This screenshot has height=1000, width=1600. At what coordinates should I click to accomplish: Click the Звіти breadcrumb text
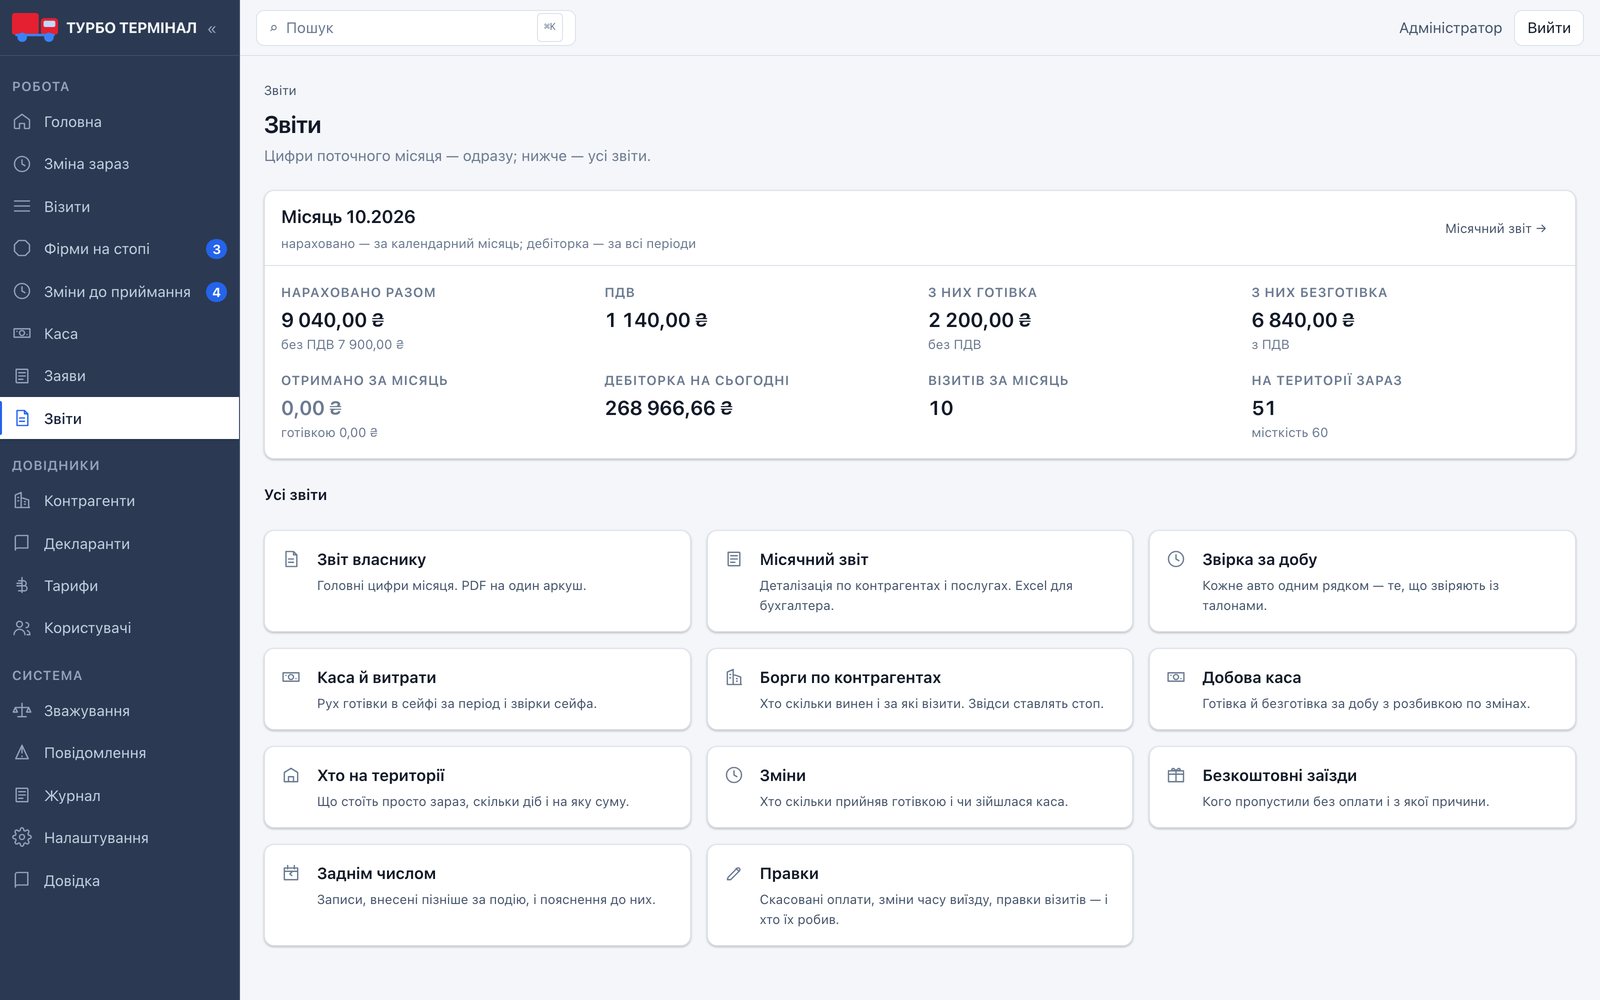click(x=280, y=91)
